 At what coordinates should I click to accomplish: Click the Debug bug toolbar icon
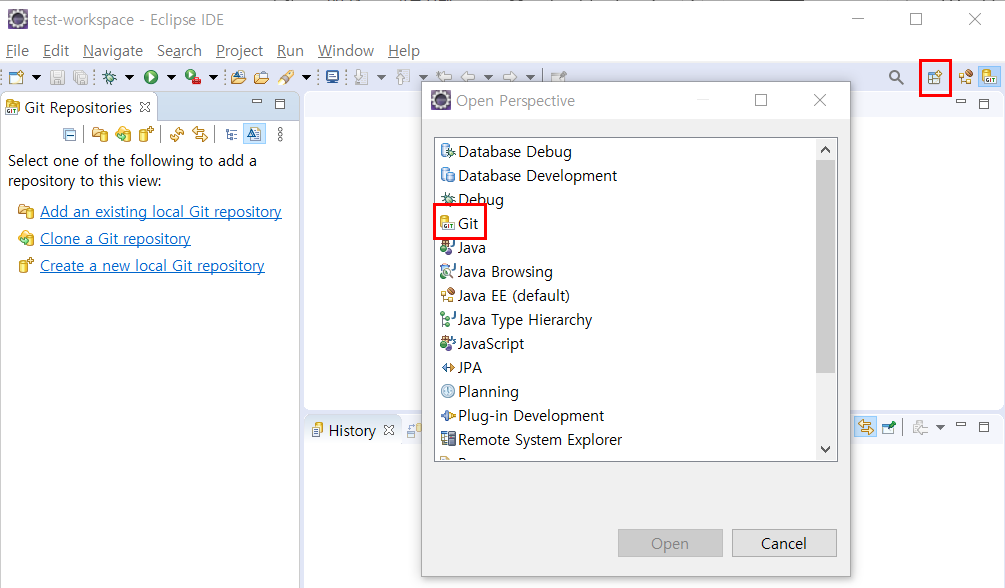tap(110, 78)
